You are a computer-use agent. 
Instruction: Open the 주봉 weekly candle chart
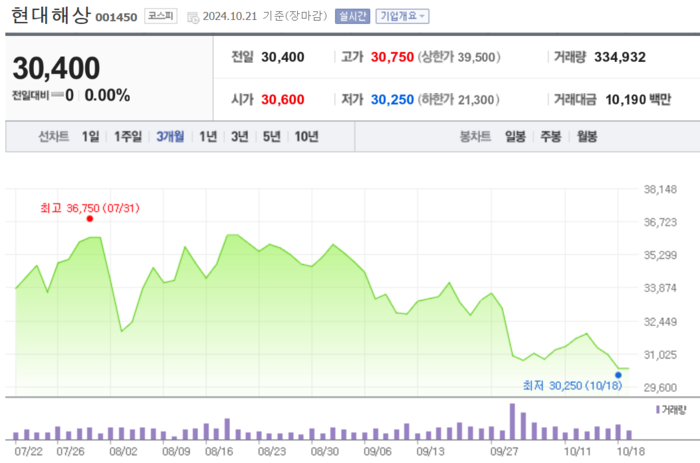tap(550, 137)
